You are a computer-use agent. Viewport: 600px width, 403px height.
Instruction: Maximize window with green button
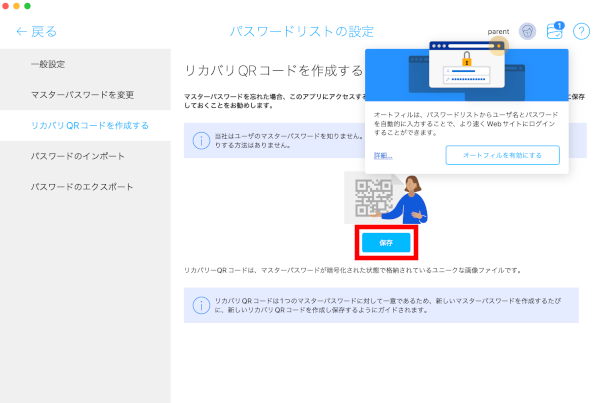[x=28, y=6]
